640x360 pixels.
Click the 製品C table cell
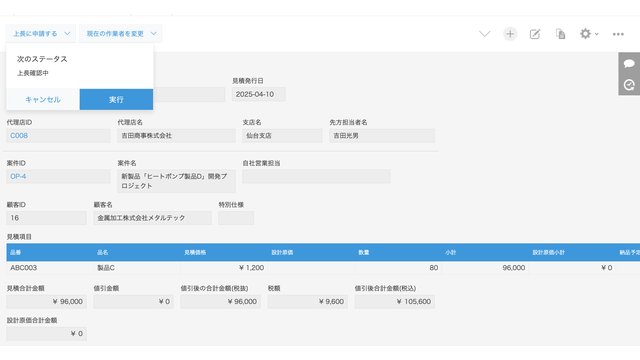(137, 268)
